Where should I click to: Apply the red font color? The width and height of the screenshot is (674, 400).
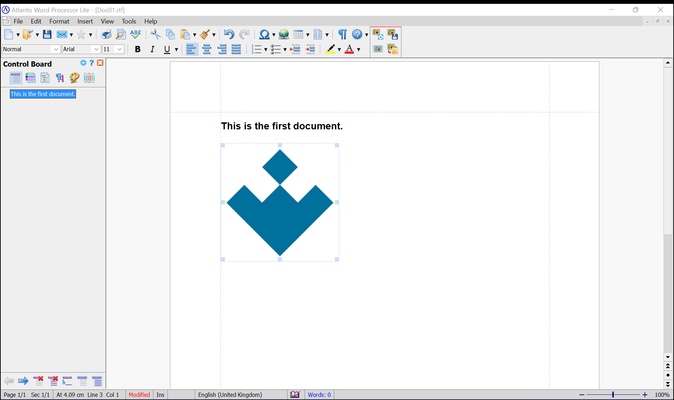349,49
